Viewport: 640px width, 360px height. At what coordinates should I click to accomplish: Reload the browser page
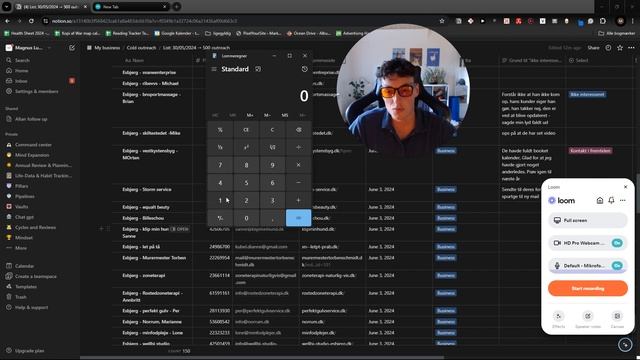[31, 21]
